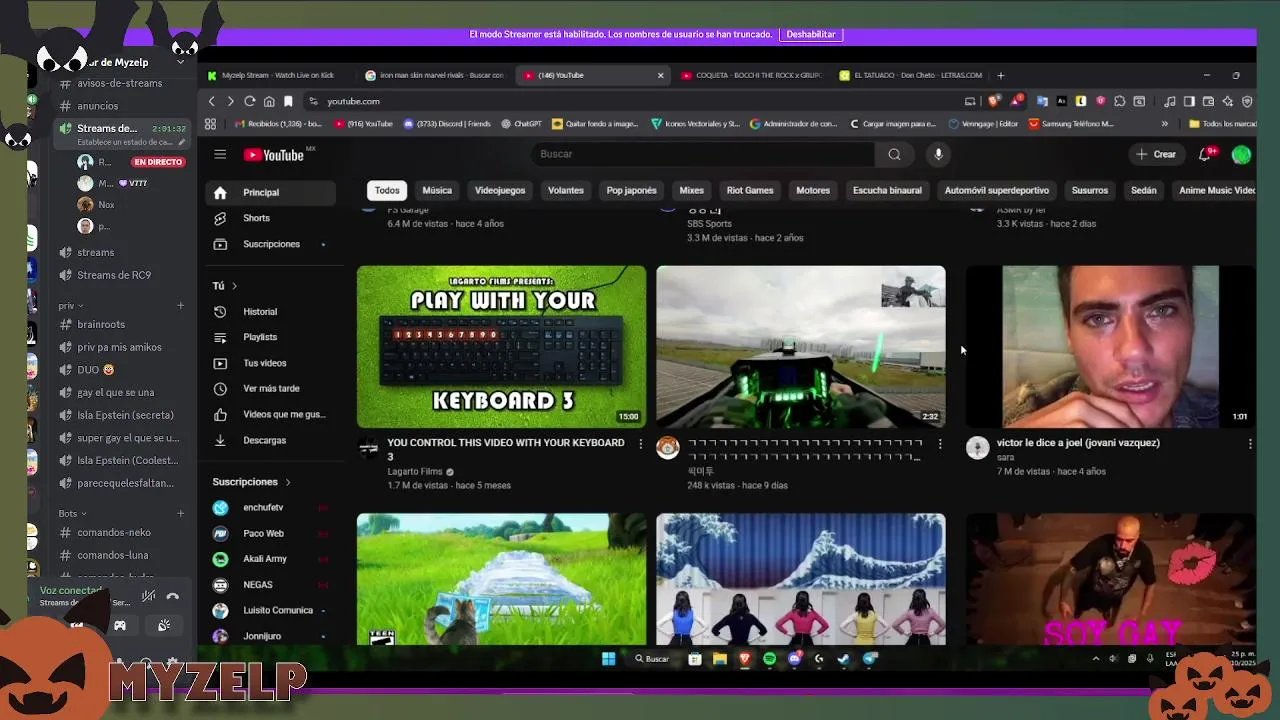Screen dimensions: 1280x720
Task: Open the browser apps grid on bookmarks bar
Action: click(x=210, y=124)
